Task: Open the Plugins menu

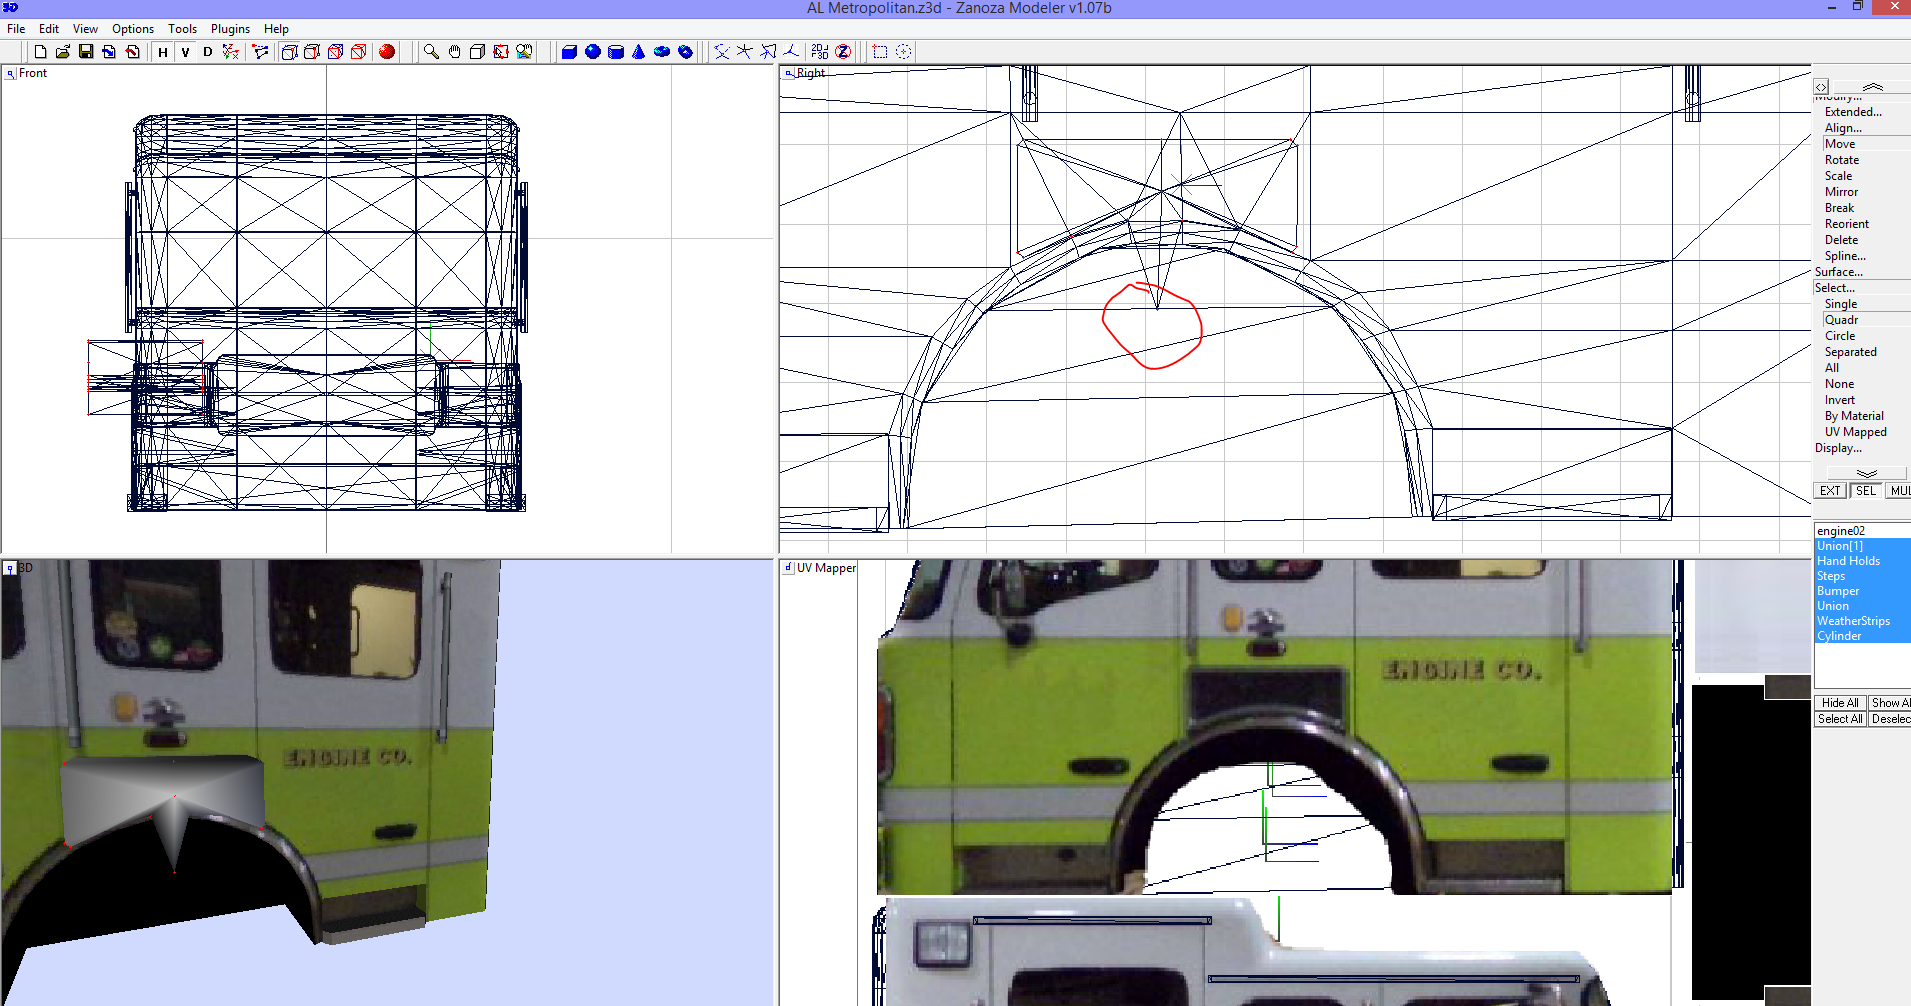Action: tap(229, 28)
